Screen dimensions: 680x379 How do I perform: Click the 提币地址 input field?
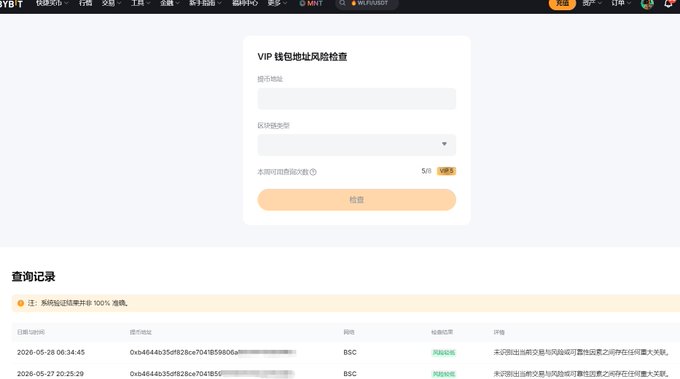[x=356, y=98]
